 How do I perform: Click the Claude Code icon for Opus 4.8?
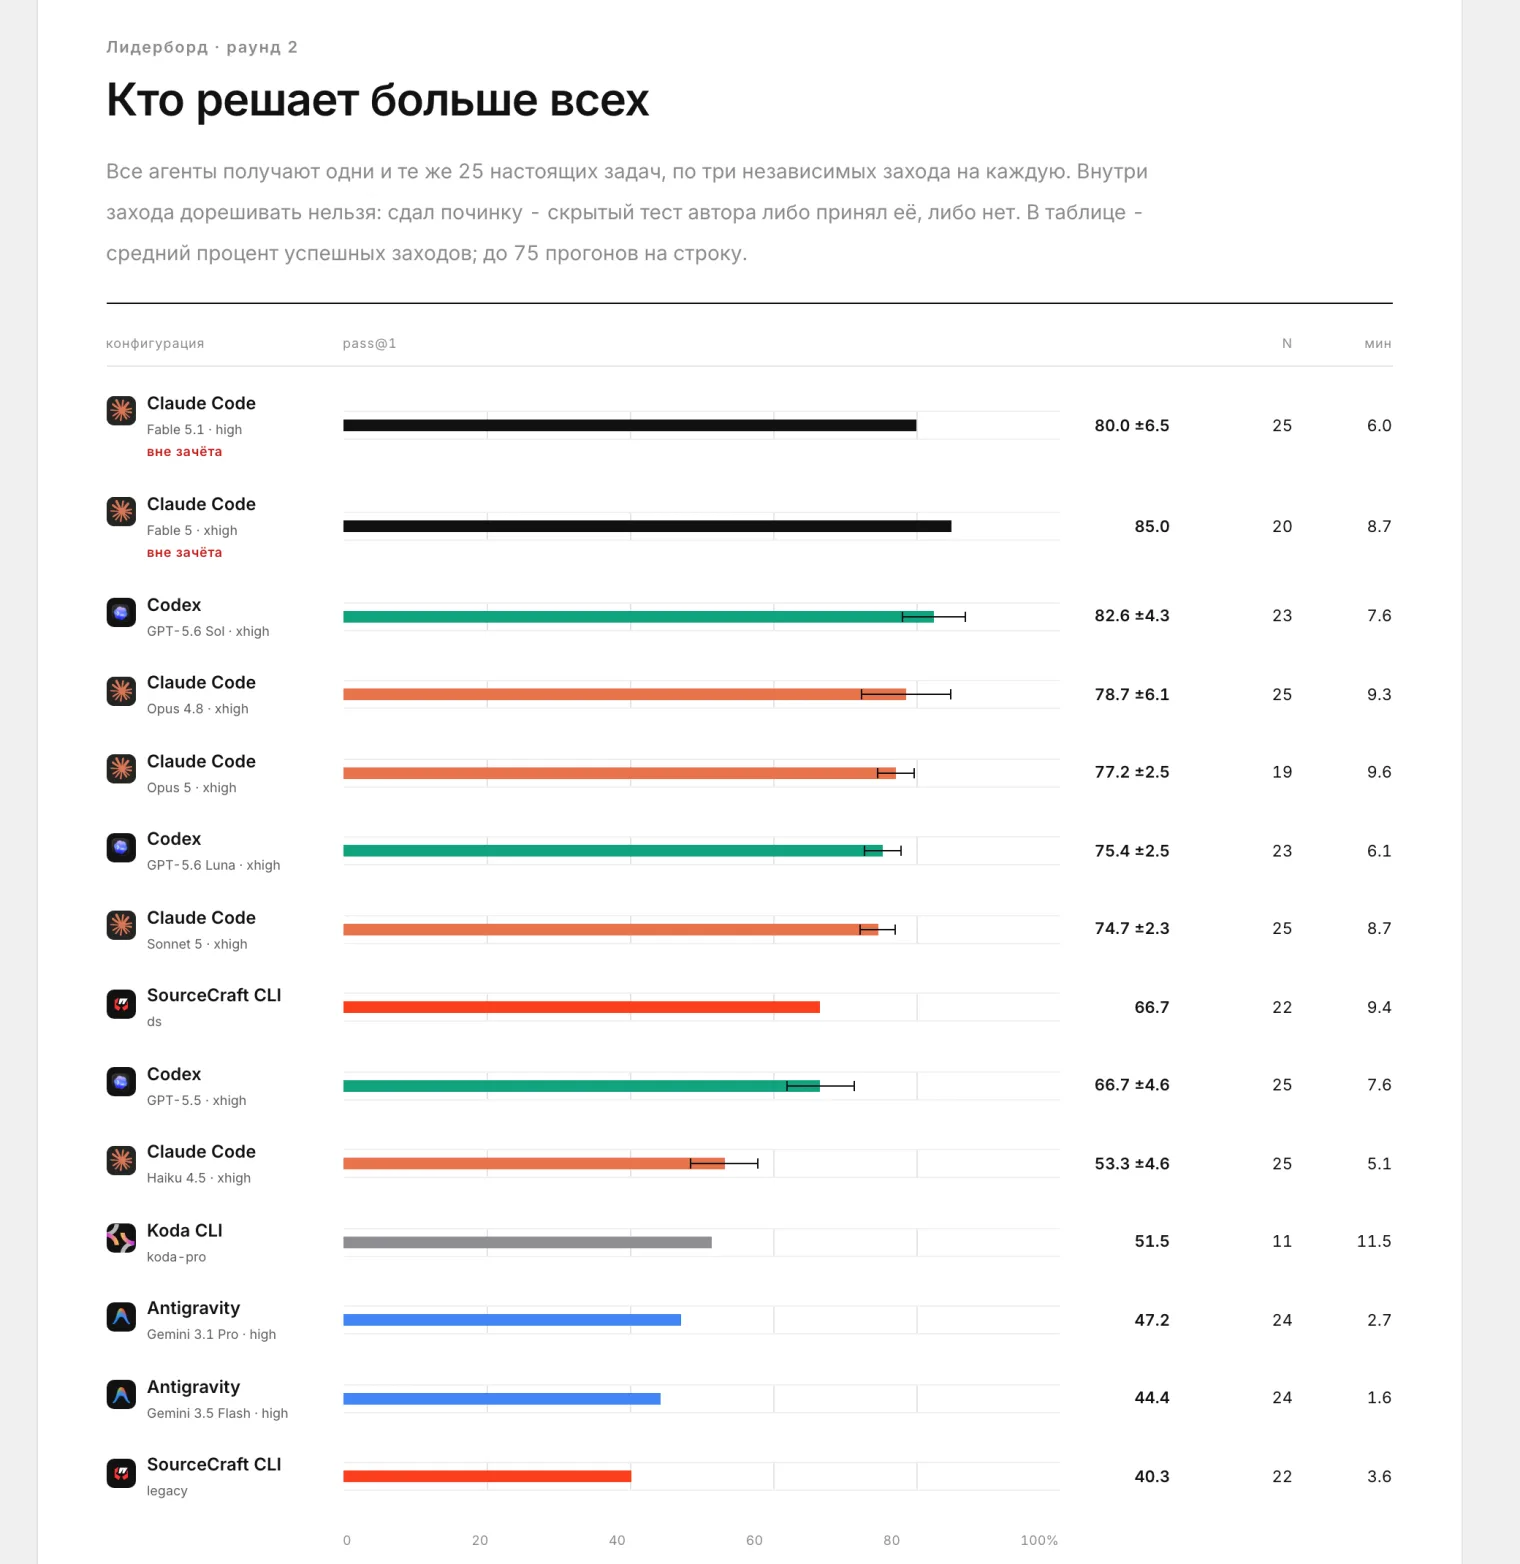coord(121,690)
